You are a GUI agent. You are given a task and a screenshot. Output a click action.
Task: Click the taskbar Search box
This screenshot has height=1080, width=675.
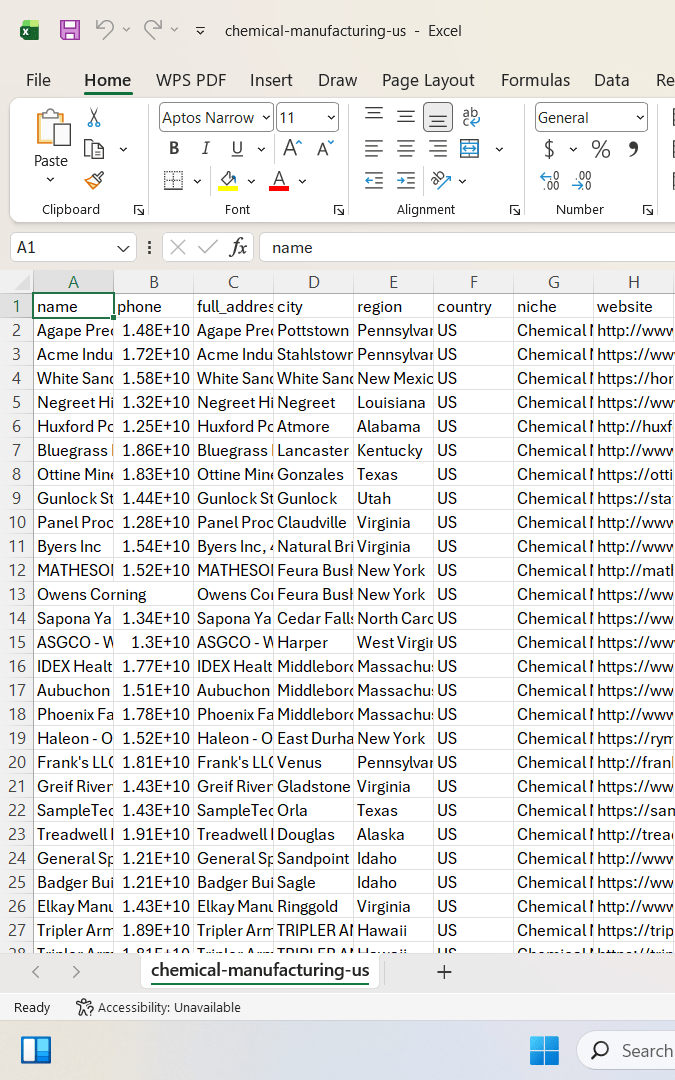point(627,1050)
